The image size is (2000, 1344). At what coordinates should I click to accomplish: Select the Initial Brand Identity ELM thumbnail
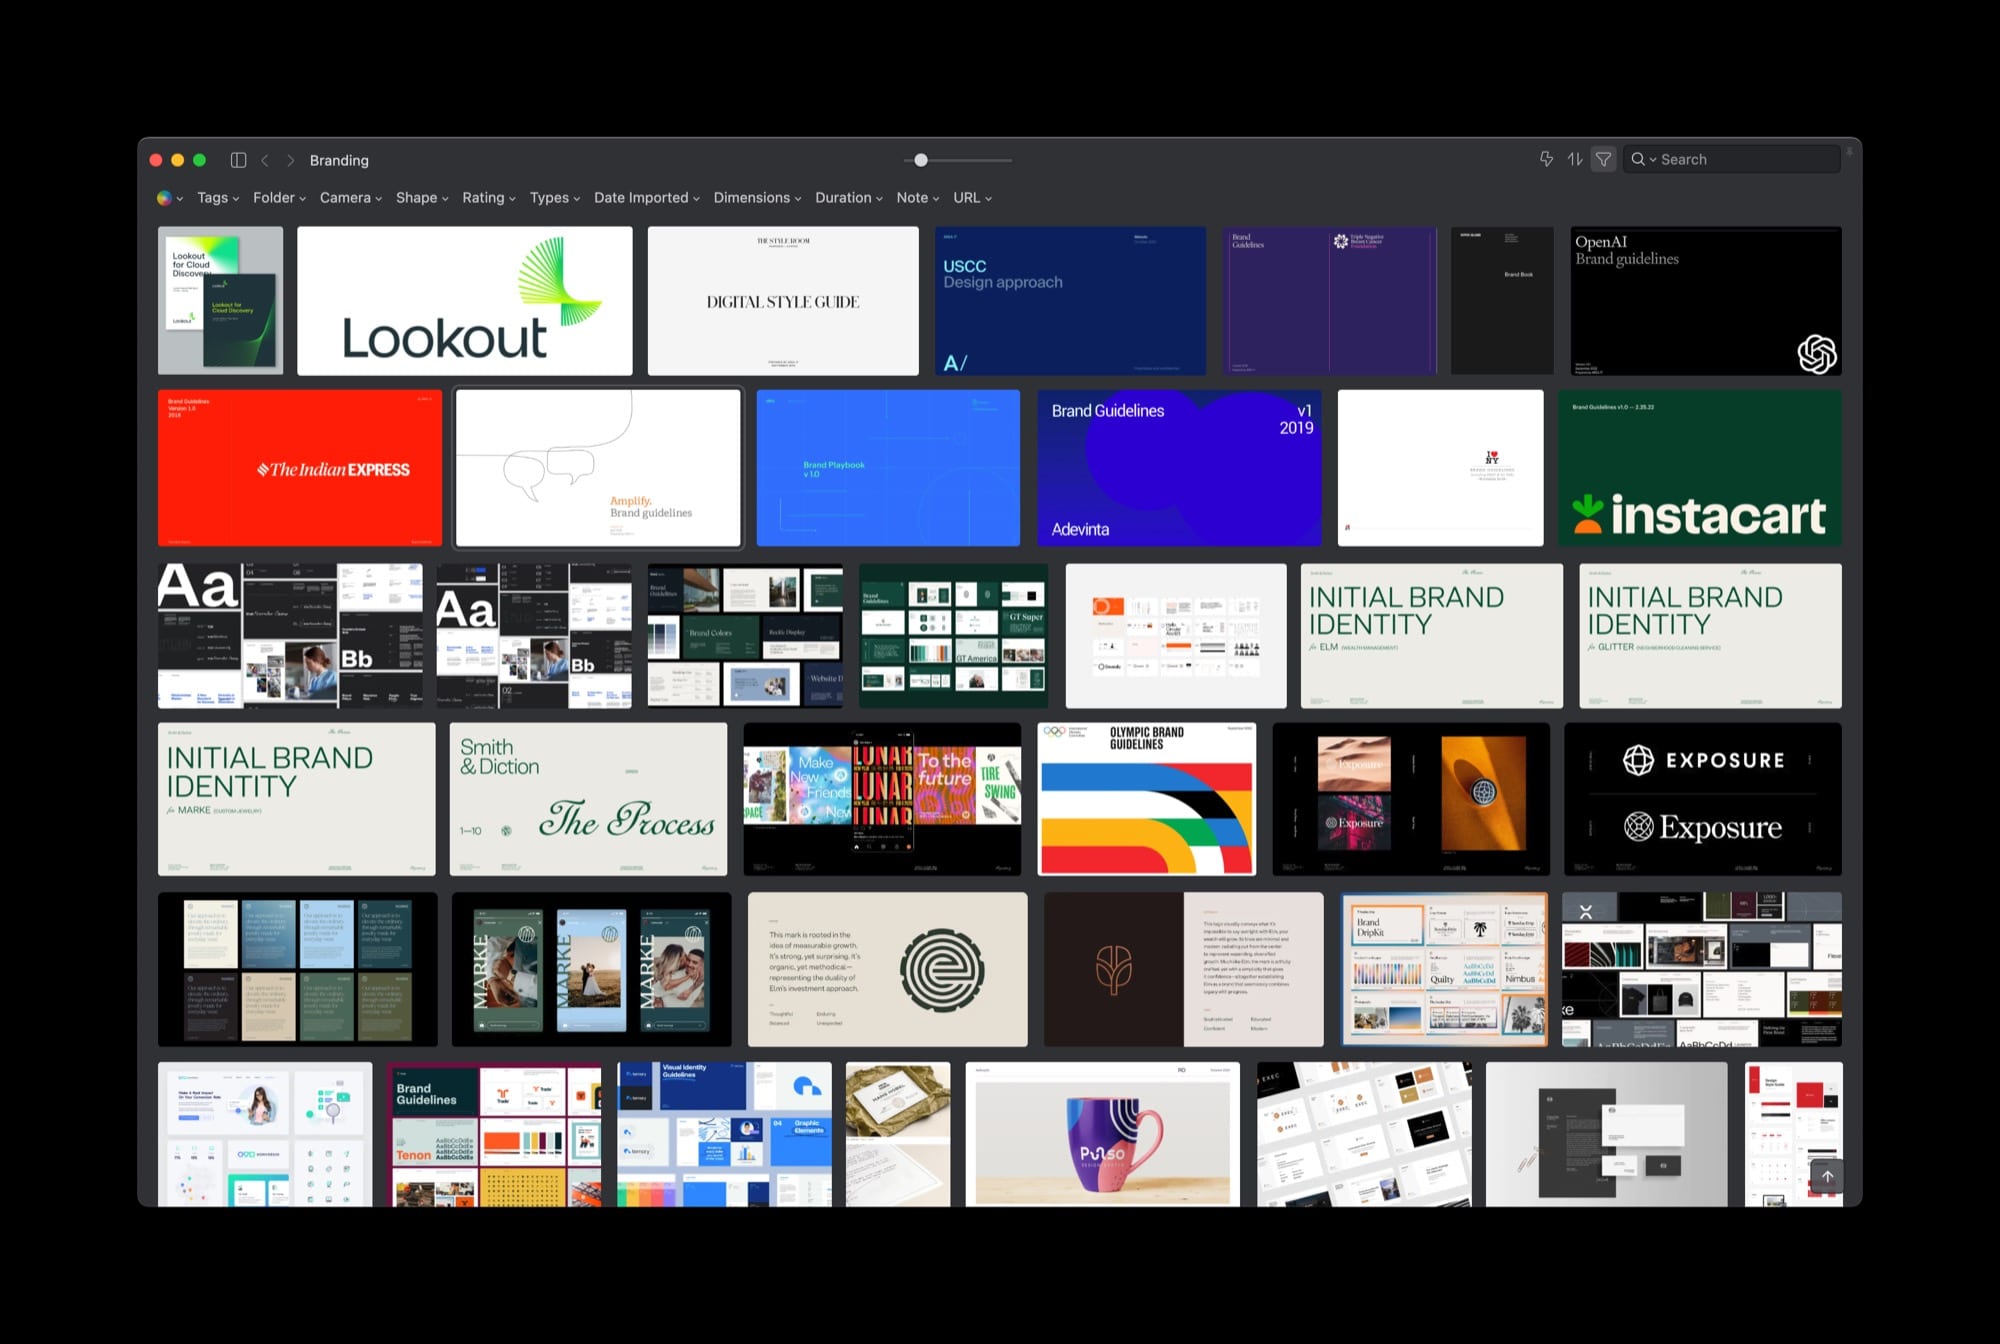[1431, 636]
